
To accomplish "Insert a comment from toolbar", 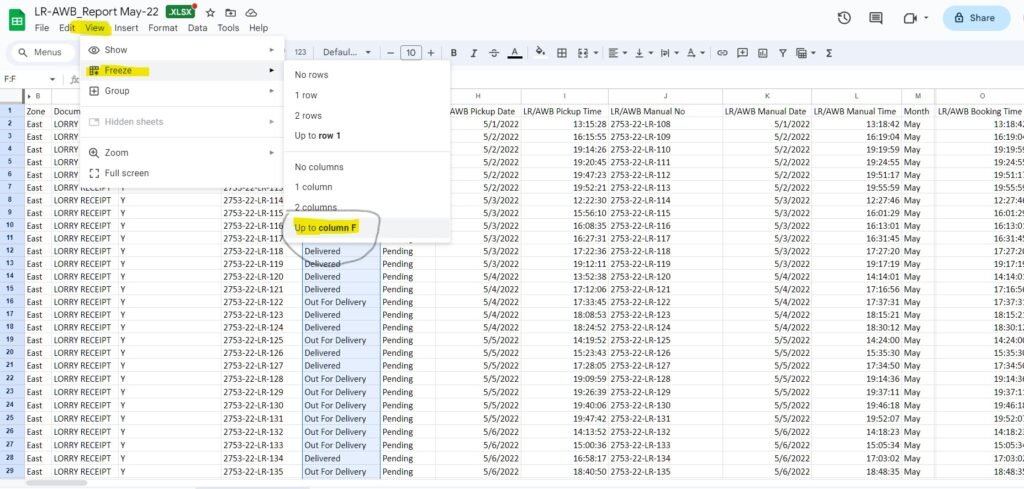I will pyautogui.click(x=742, y=53).
